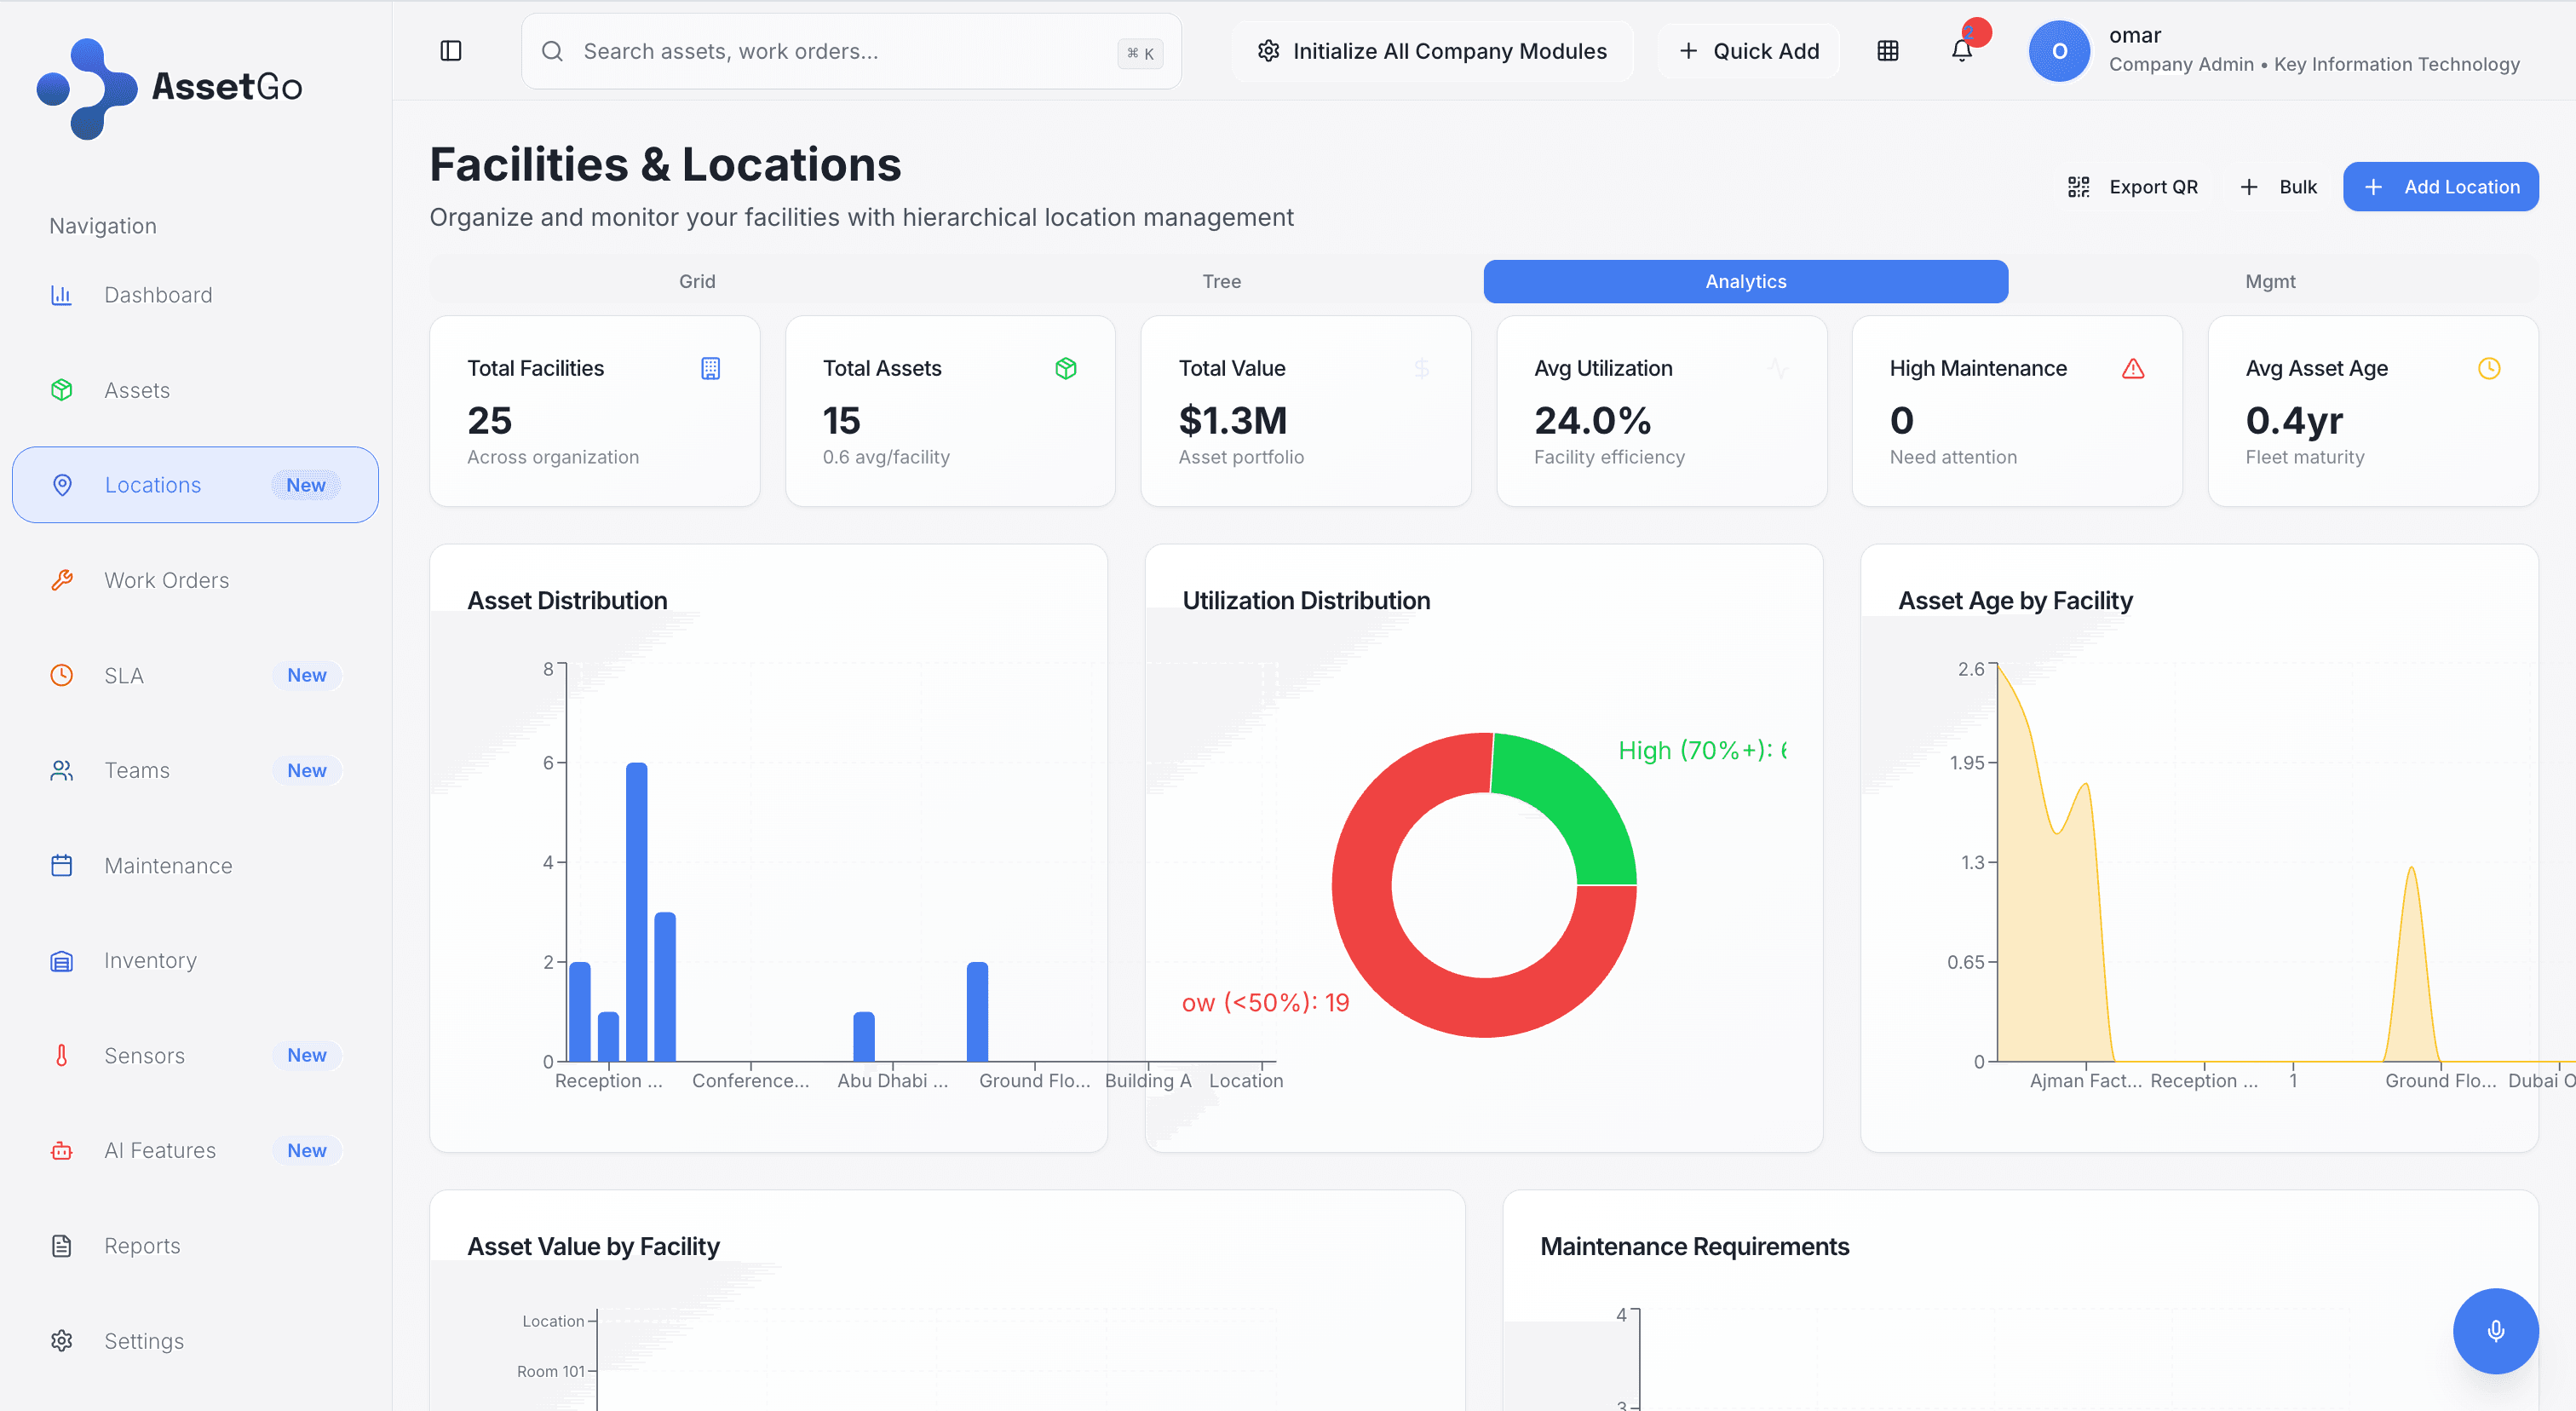
Task: Open the Mgmt tab
Action: [x=2270, y=282]
